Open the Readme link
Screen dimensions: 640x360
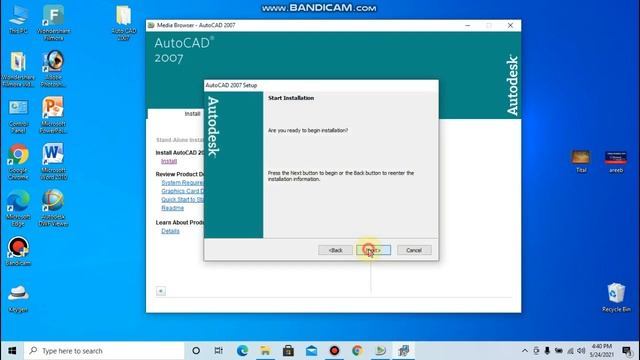click(x=172, y=208)
